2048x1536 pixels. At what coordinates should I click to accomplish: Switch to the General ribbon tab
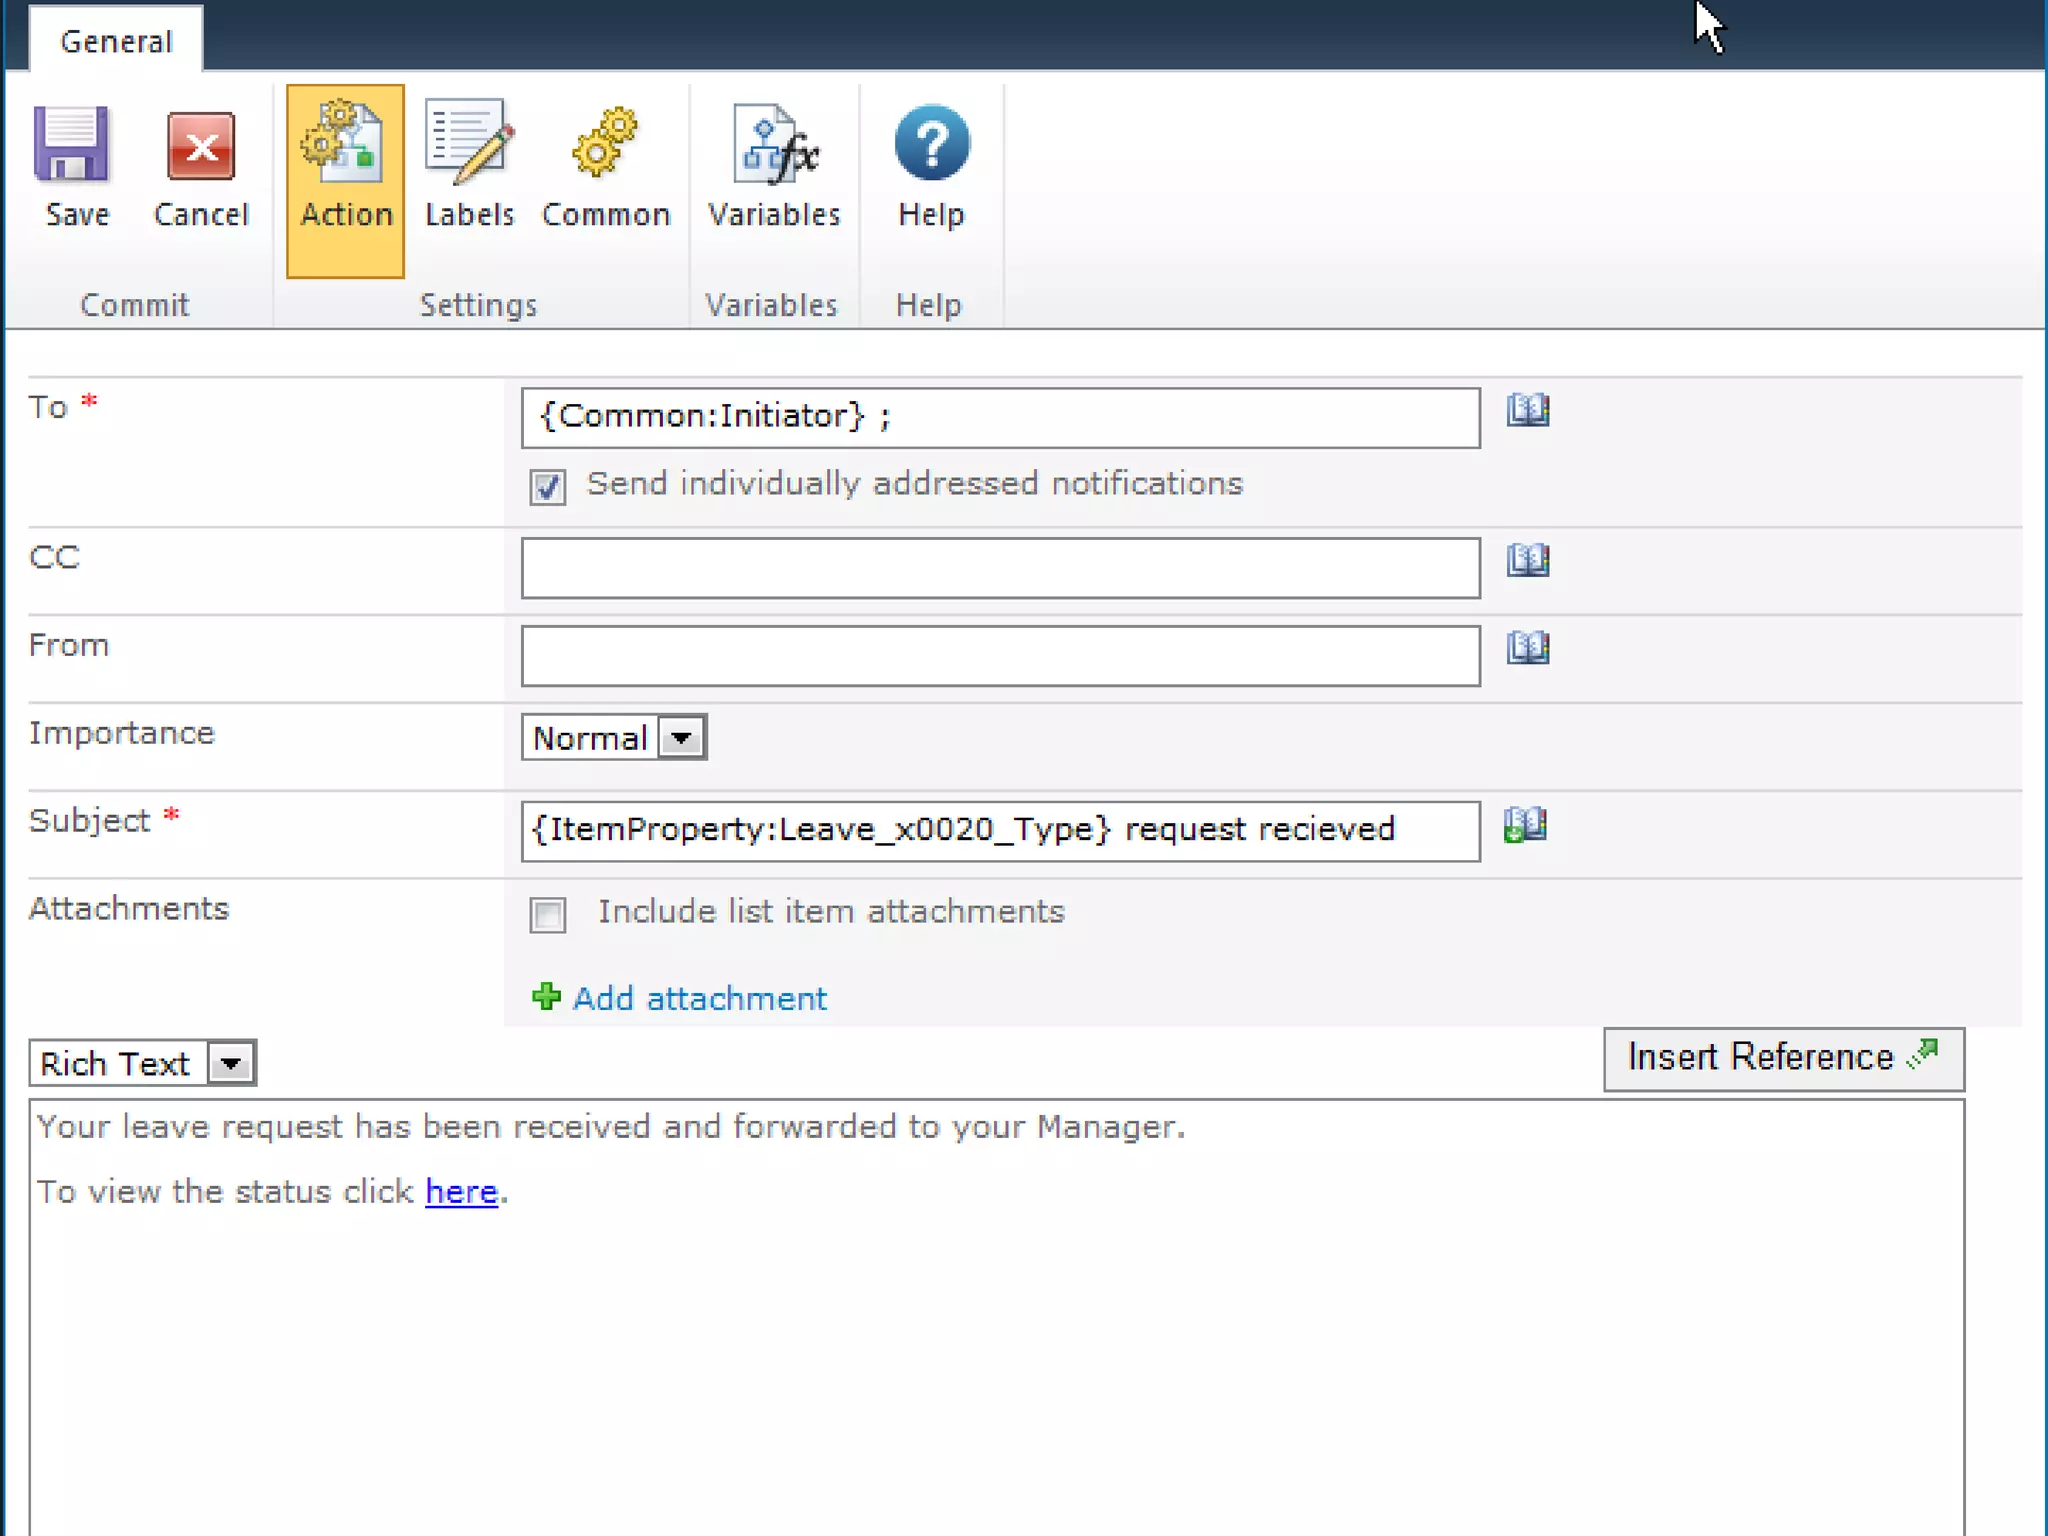tap(116, 42)
